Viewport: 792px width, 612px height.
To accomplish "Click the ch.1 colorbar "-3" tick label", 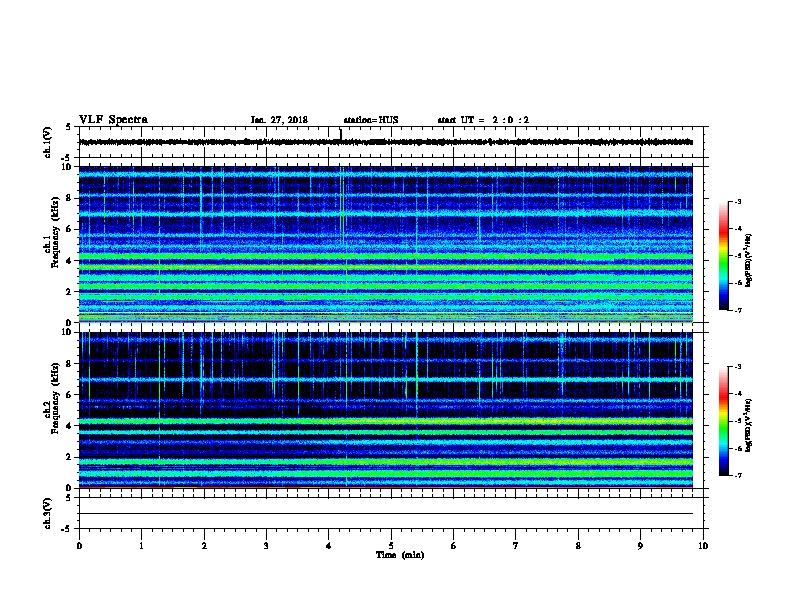I will 737,201.
